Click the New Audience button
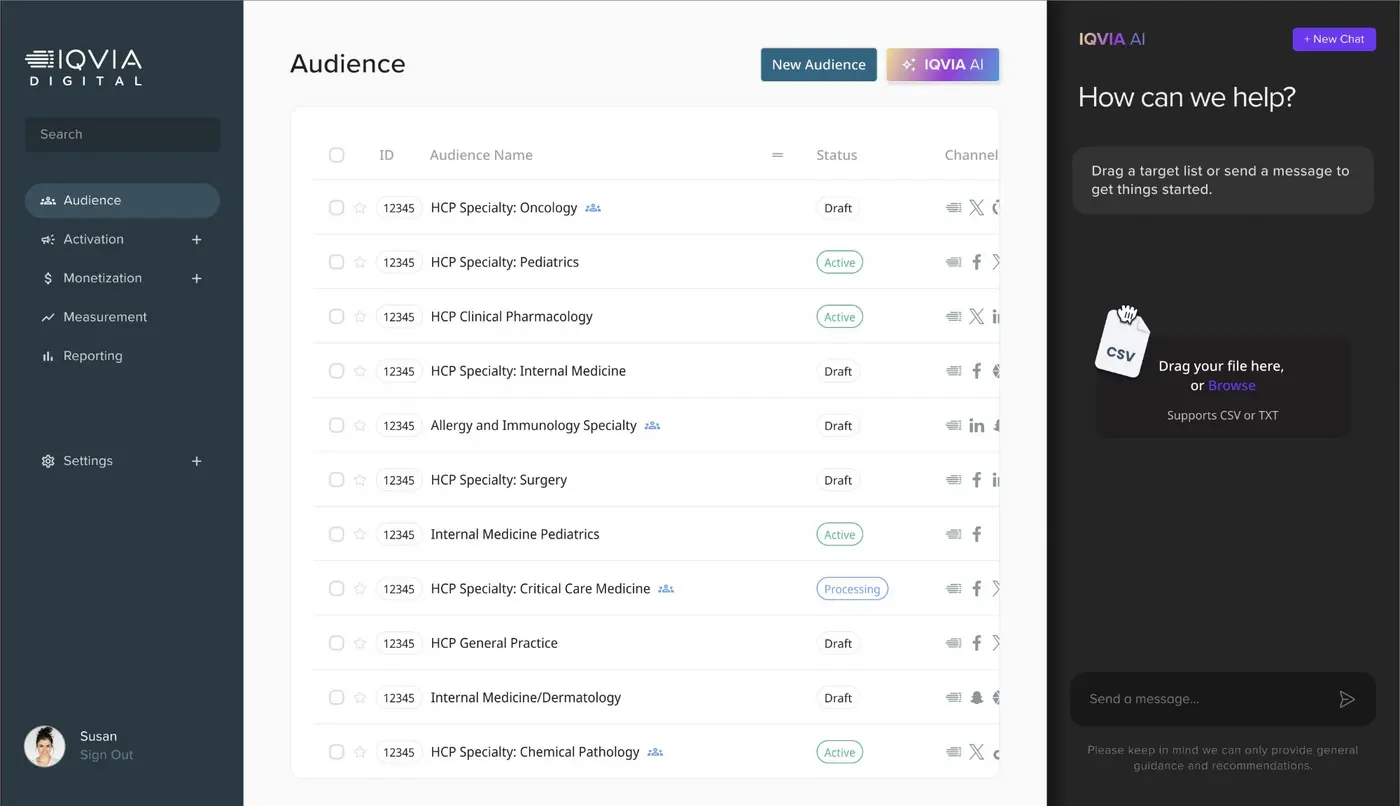Image resolution: width=1400 pixels, height=806 pixels. [x=818, y=65]
